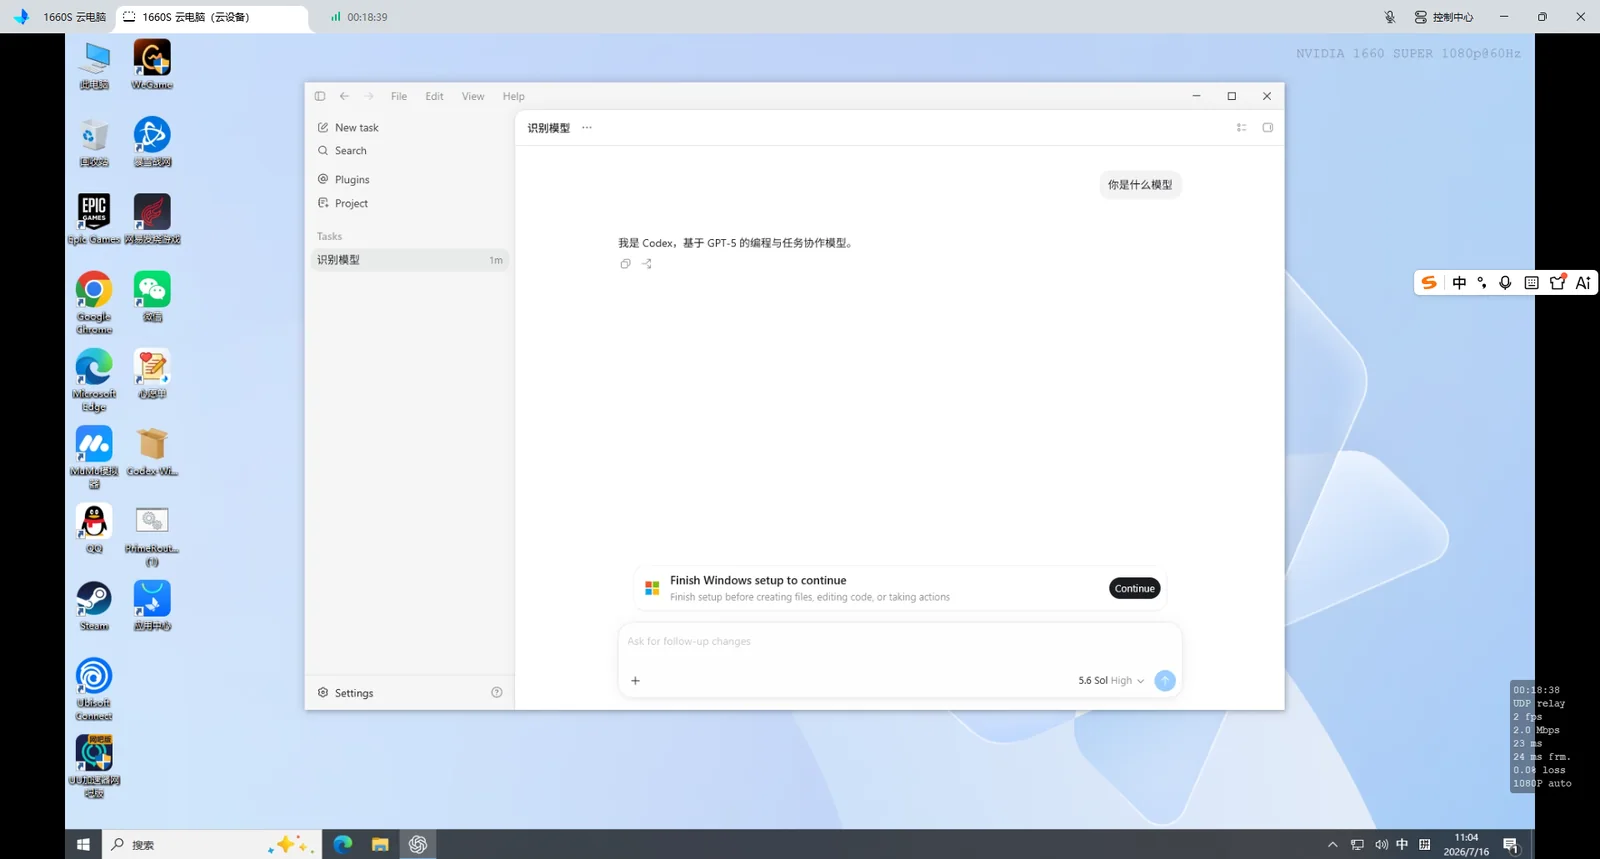Image resolution: width=1600 pixels, height=859 pixels.
Task: Click the fork icon under the response
Action: [647, 264]
